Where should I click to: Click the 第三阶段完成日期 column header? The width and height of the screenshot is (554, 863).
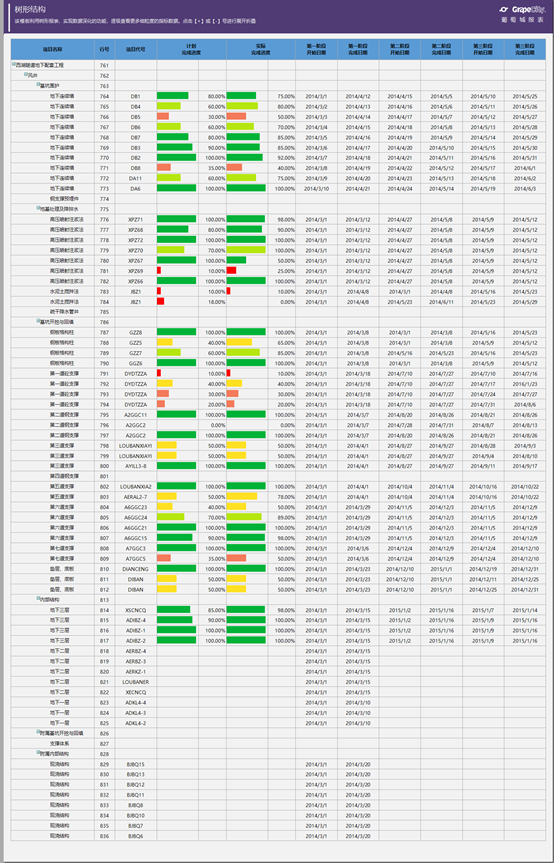click(x=525, y=50)
